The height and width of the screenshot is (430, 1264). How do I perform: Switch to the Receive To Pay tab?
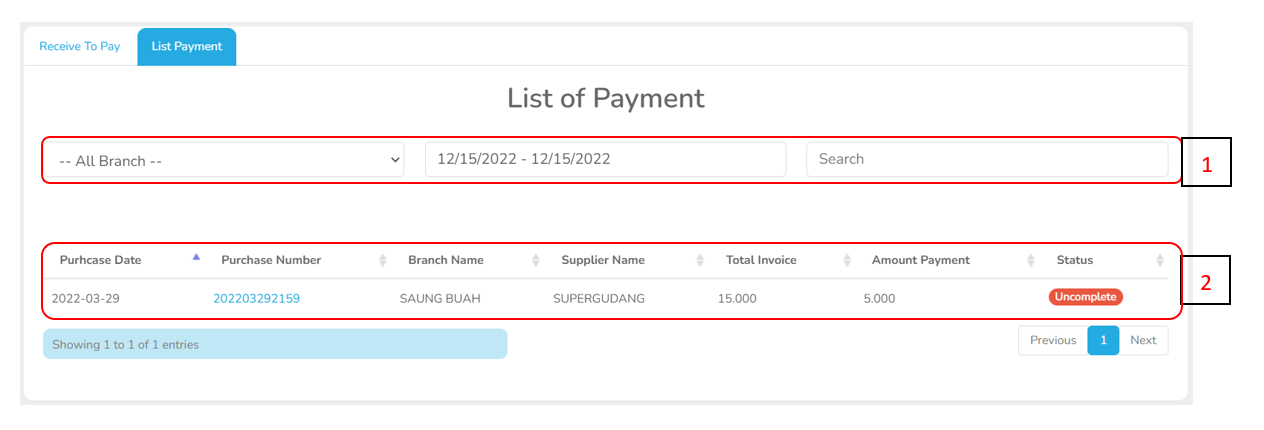pyautogui.click(x=80, y=47)
